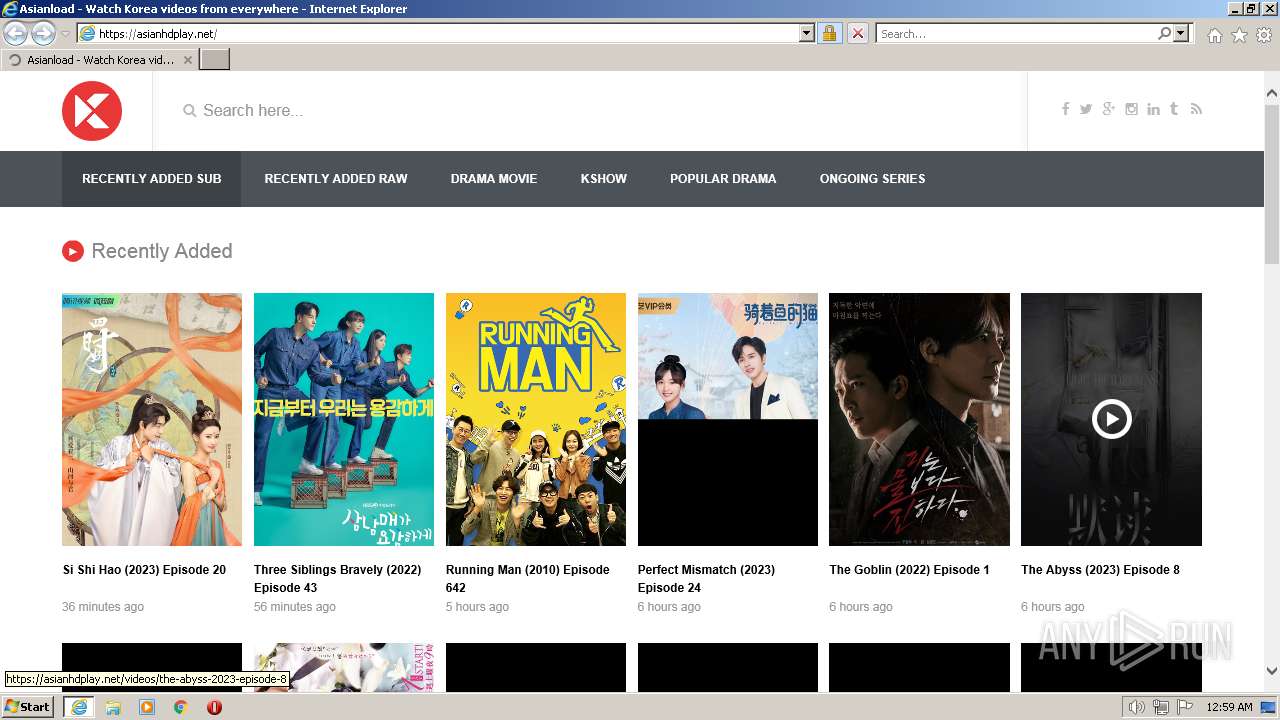Viewport: 1280px width, 720px height.
Task: Open the browser Home icon
Action: [x=1214, y=35]
